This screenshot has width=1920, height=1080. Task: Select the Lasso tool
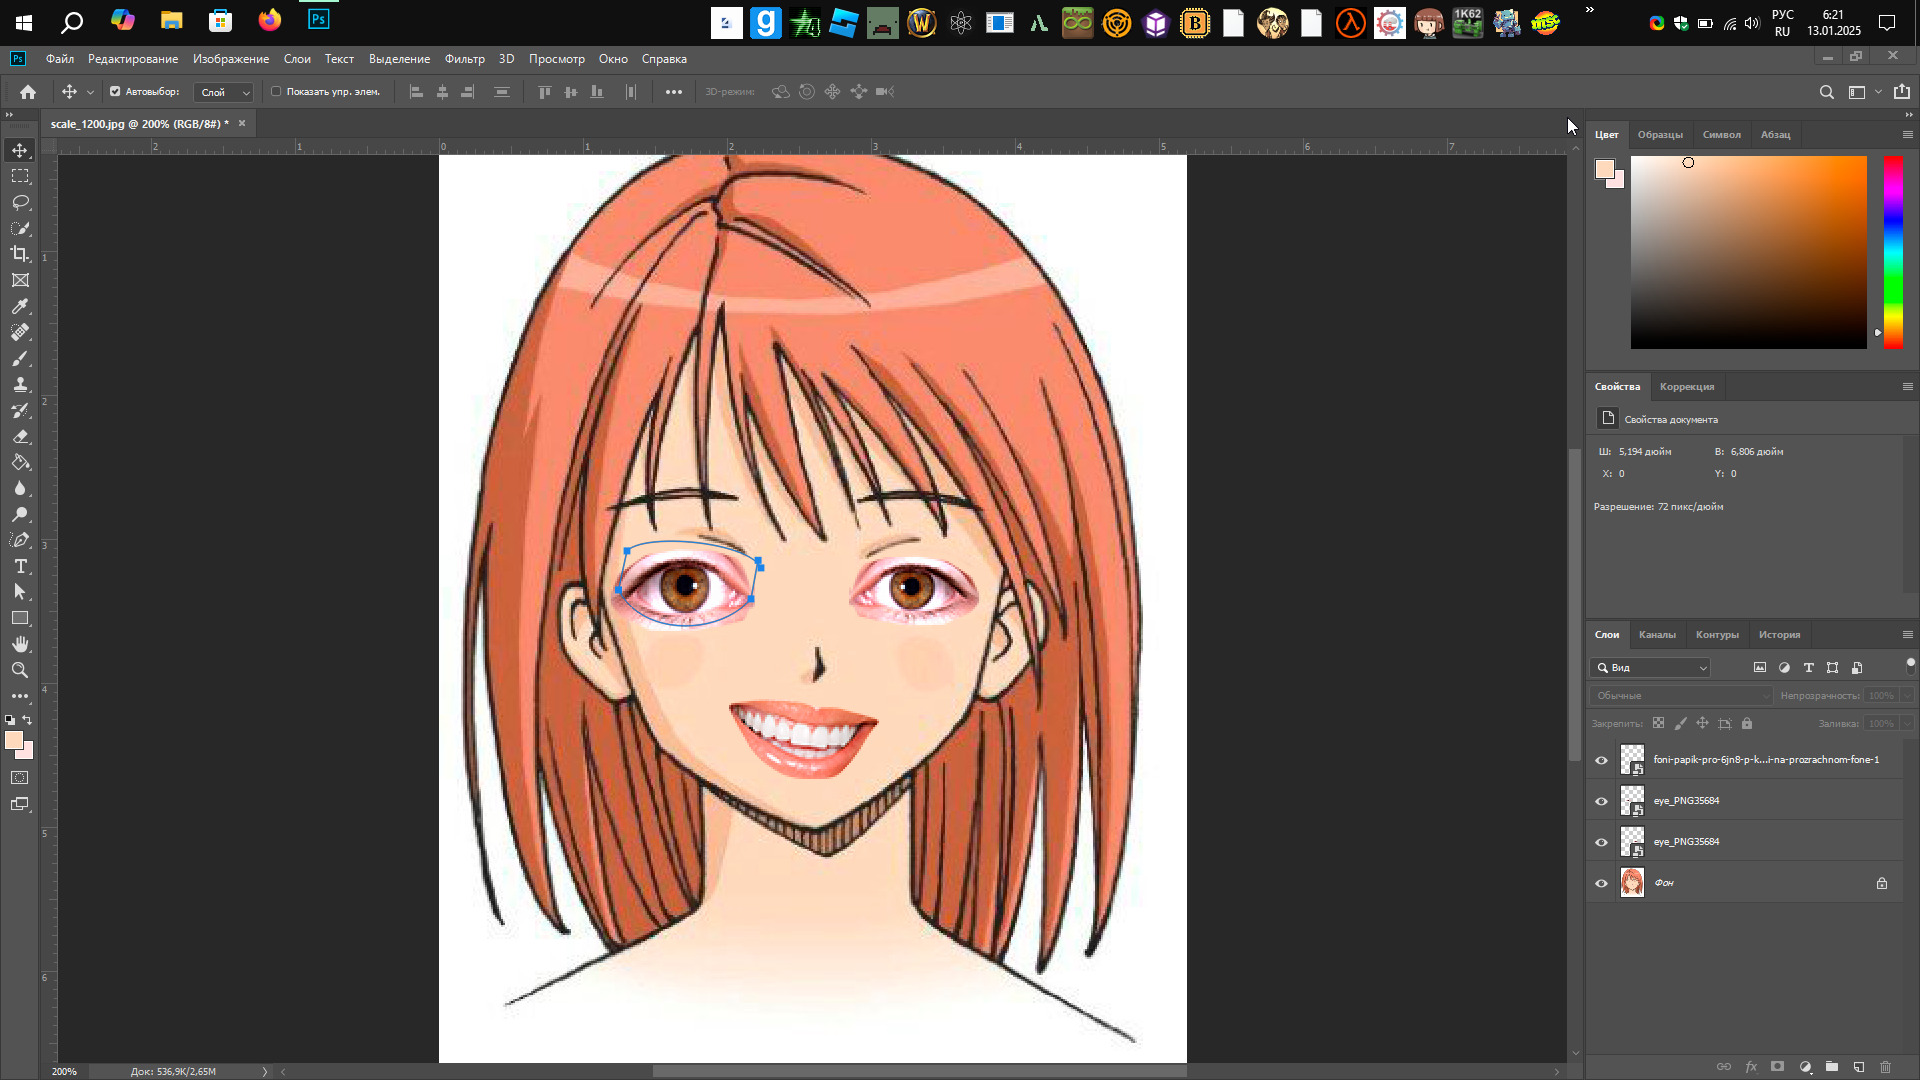20,202
